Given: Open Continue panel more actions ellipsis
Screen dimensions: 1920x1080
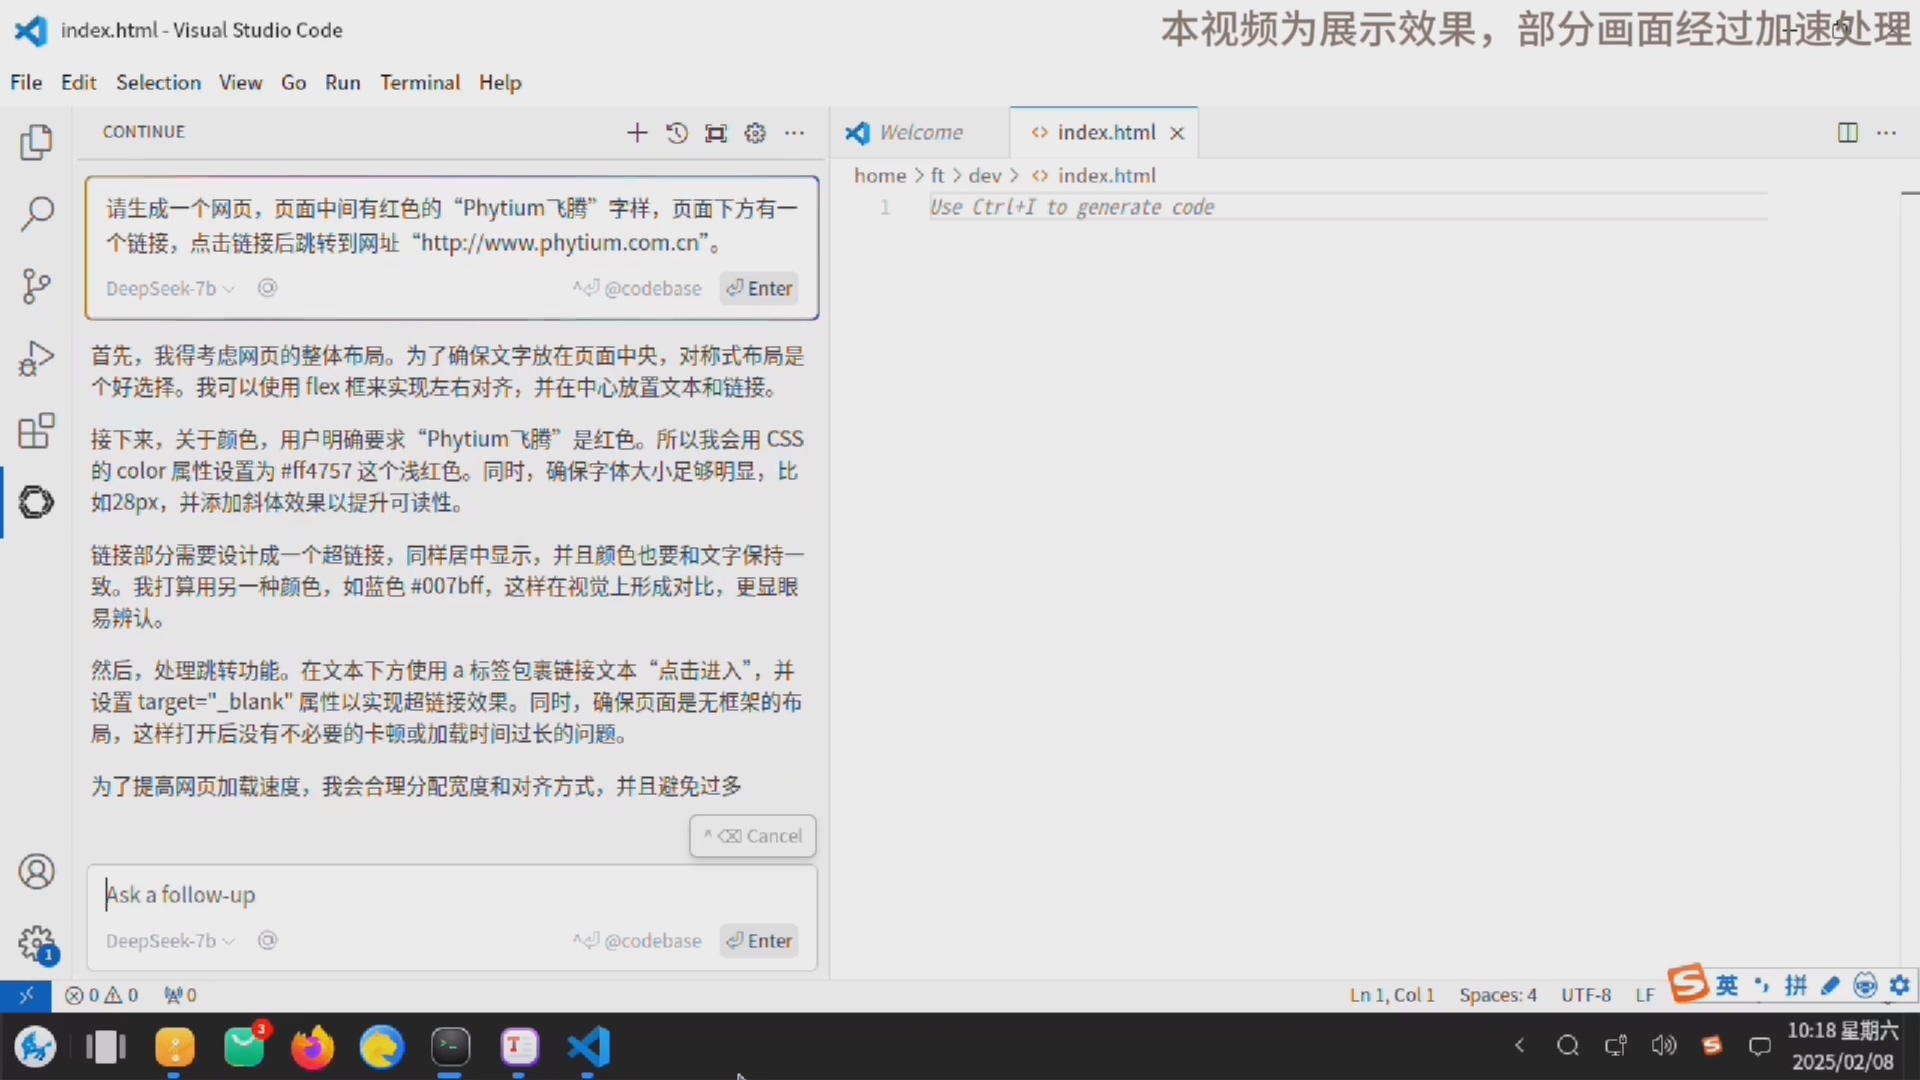Looking at the screenshot, I should tap(795, 133).
